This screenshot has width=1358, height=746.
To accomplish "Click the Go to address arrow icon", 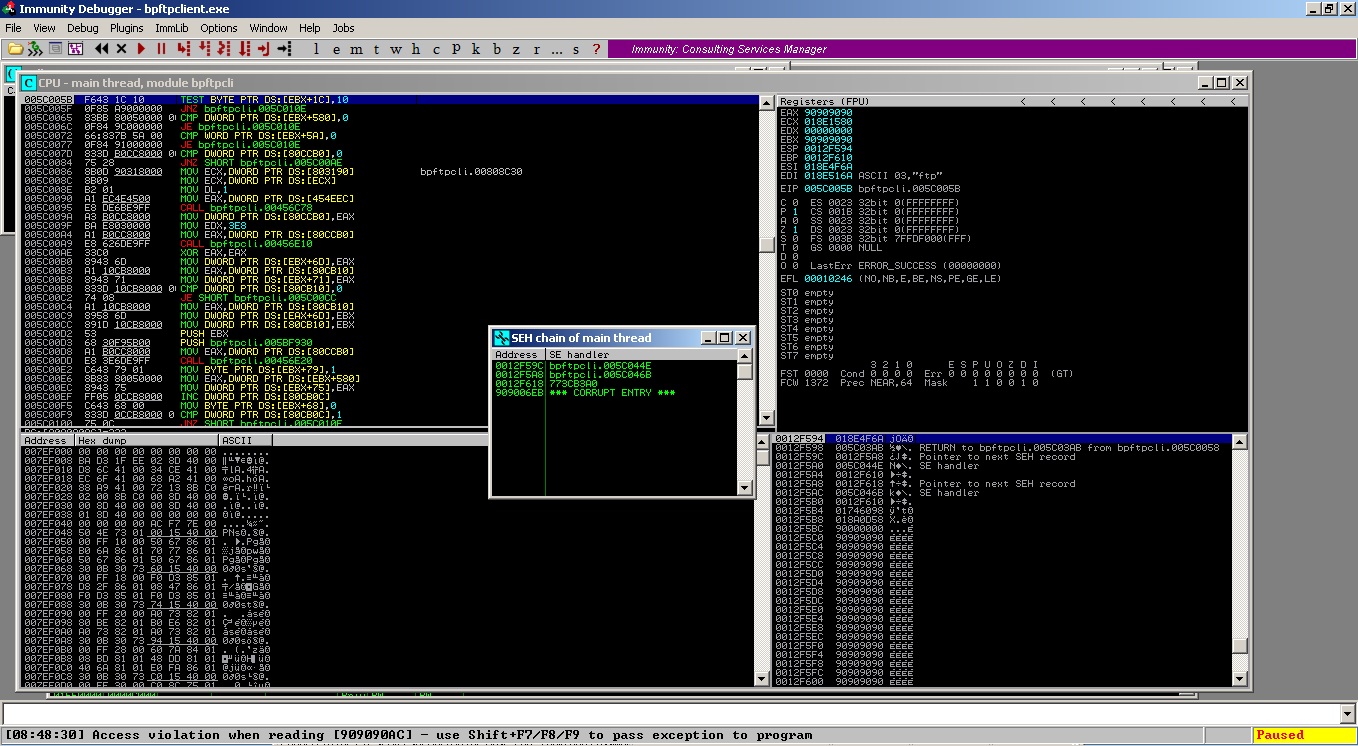I will tap(284, 48).
